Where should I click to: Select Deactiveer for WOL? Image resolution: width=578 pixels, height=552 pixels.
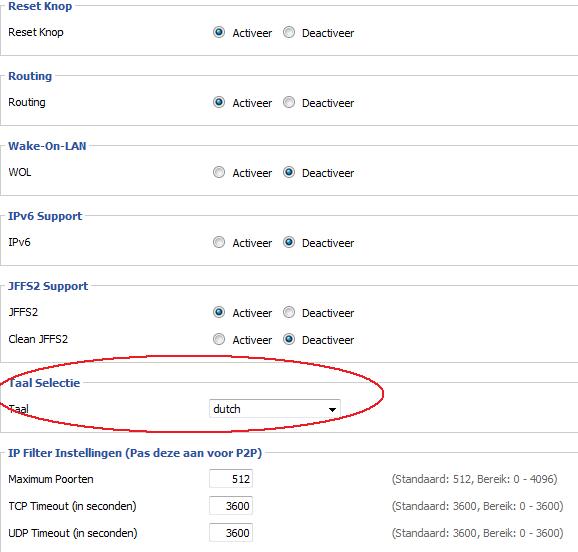[x=289, y=172]
